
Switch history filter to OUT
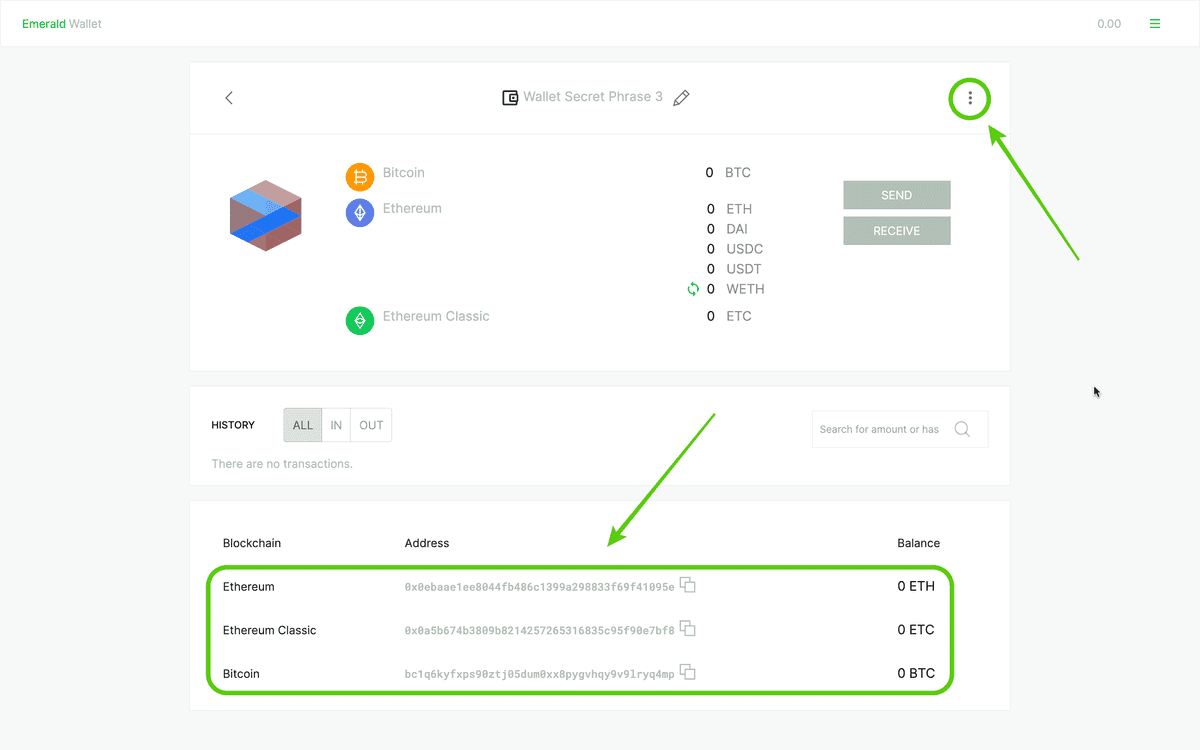[x=371, y=425]
